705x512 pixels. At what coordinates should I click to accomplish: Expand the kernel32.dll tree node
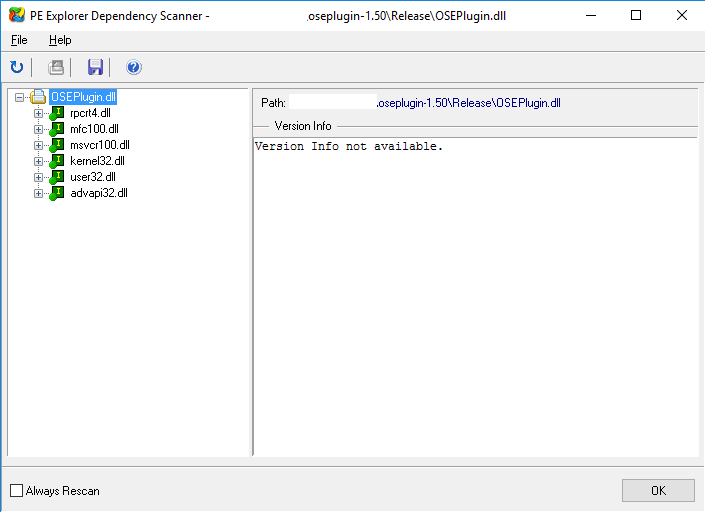pyautogui.click(x=39, y=161)
